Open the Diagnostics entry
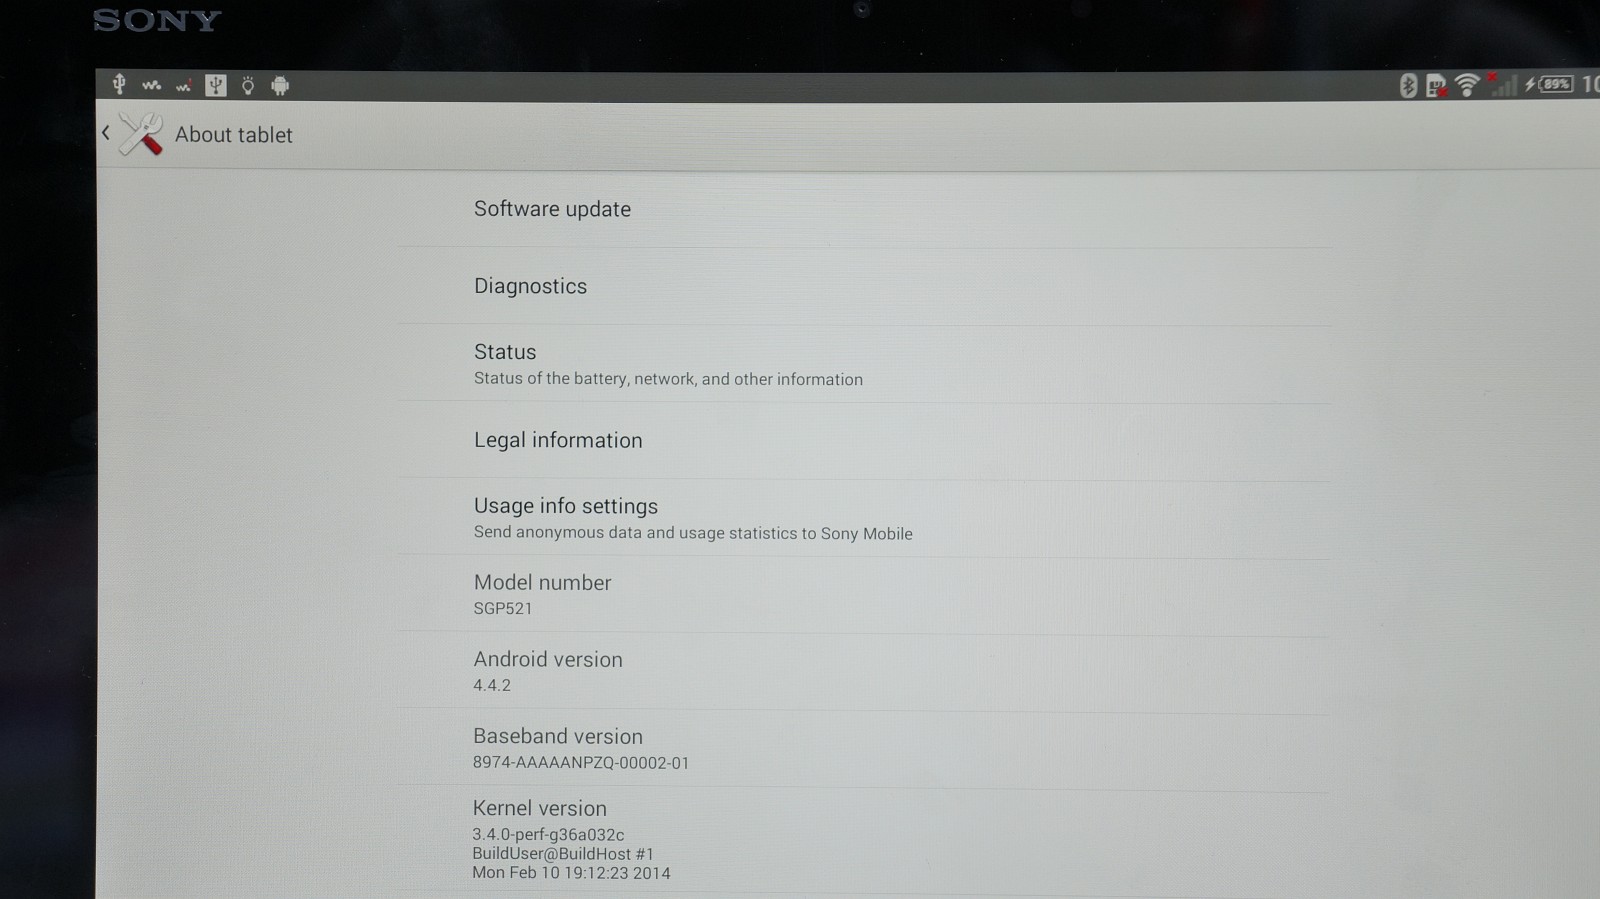The height and width of the screenshot is (899, 1600). coord(530,286)
